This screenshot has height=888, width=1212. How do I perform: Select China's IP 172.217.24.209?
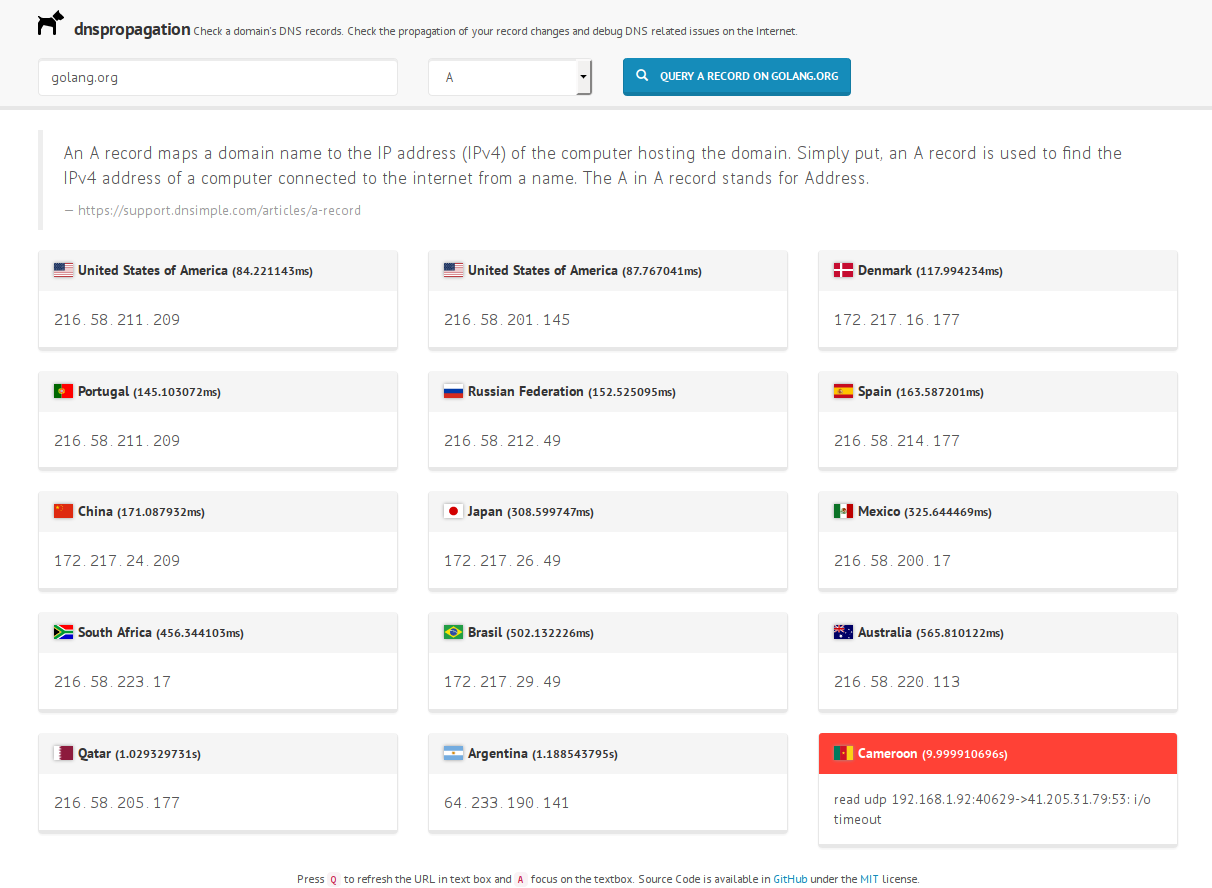click(x=117, y=561)
